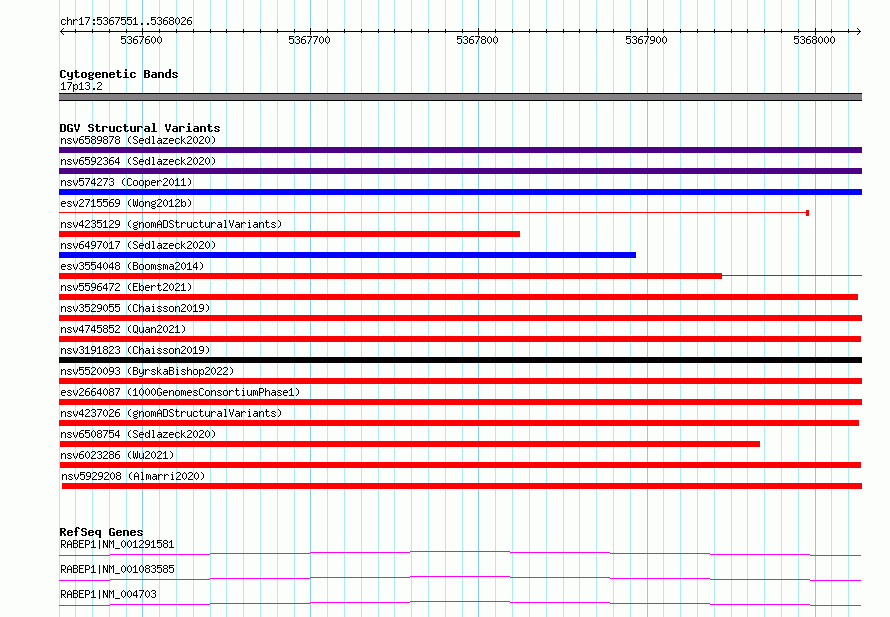Image resolution: width=890 pixels, height=617 pixels.
Task: Select the magenta line for RABEP1|NM_004703
Action: click(x=460, y=603)
